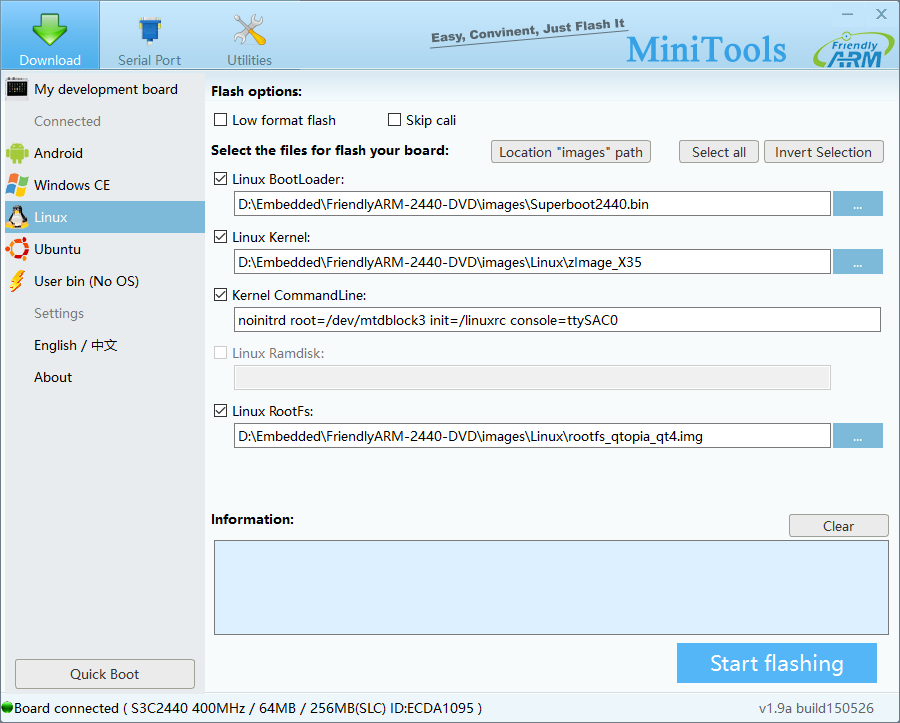The width and height of the screenshot is (900, 723).
Task: Click the green Download arrow icon
Action: click(x=49, y=29)
